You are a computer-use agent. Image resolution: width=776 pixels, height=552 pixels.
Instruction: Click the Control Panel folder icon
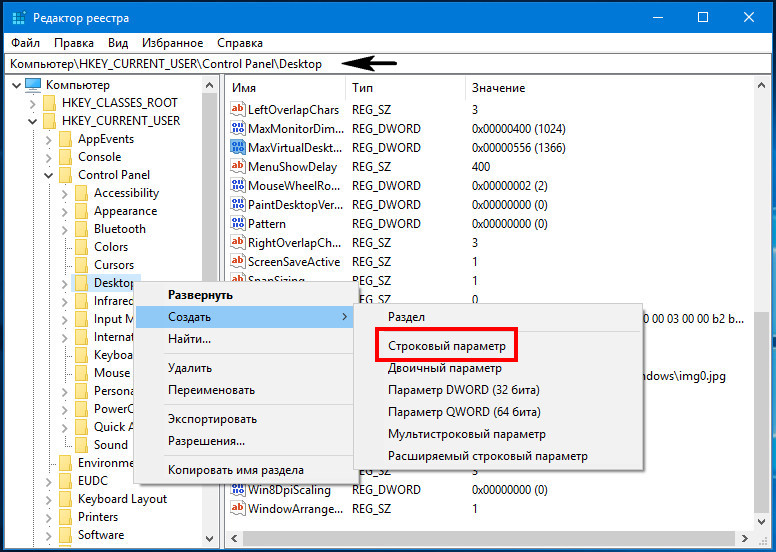tap(65, 175)
